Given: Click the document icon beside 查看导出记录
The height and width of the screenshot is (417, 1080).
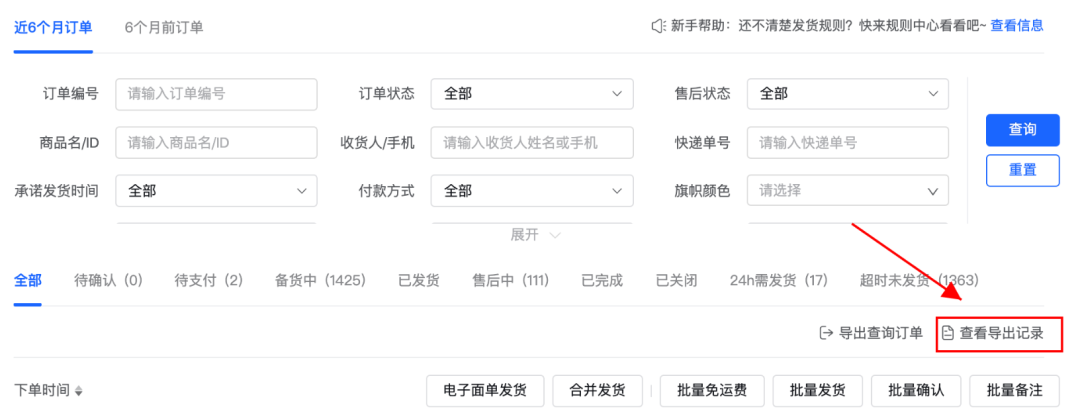Looking at the screenshot, I should coord(948,334).
